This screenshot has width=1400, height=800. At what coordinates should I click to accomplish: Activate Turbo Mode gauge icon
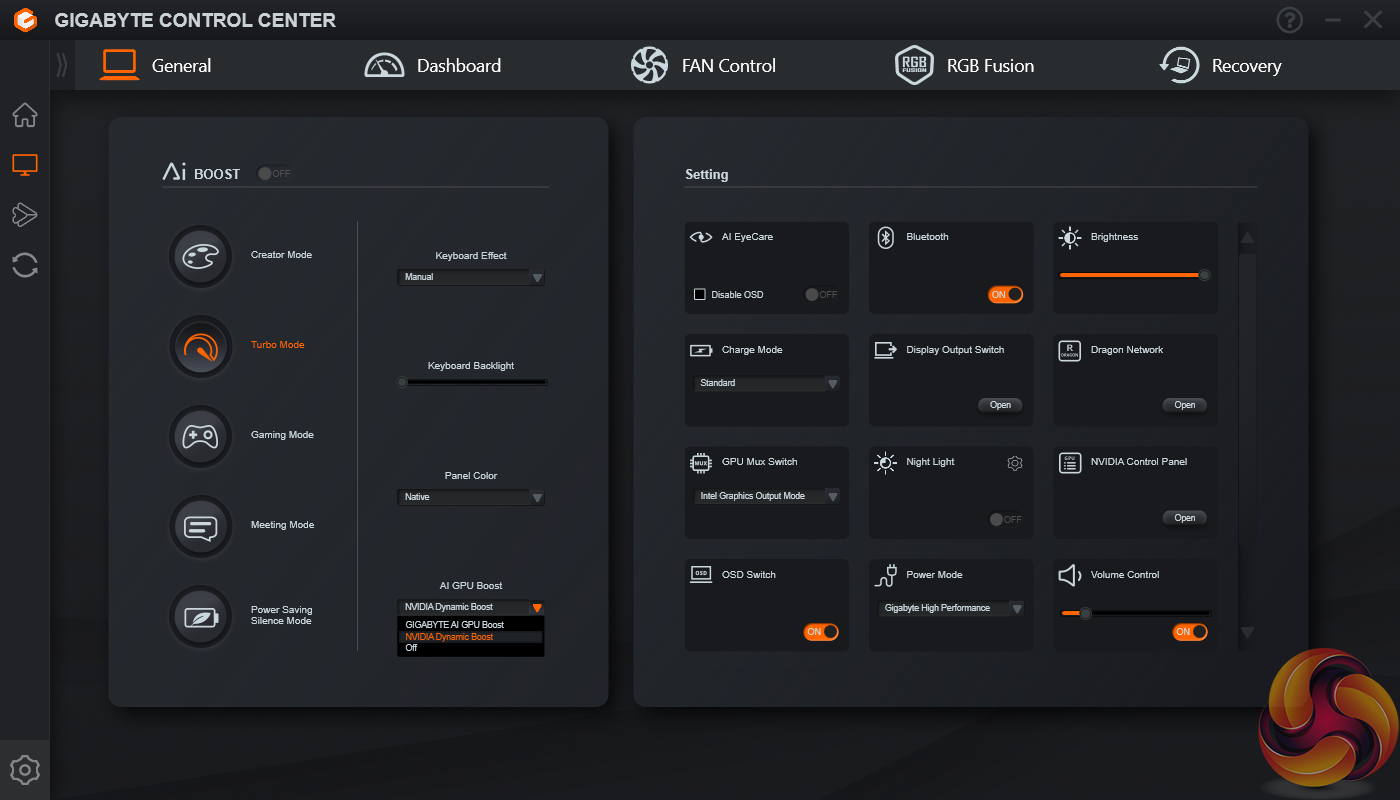(x=200, y=346)
